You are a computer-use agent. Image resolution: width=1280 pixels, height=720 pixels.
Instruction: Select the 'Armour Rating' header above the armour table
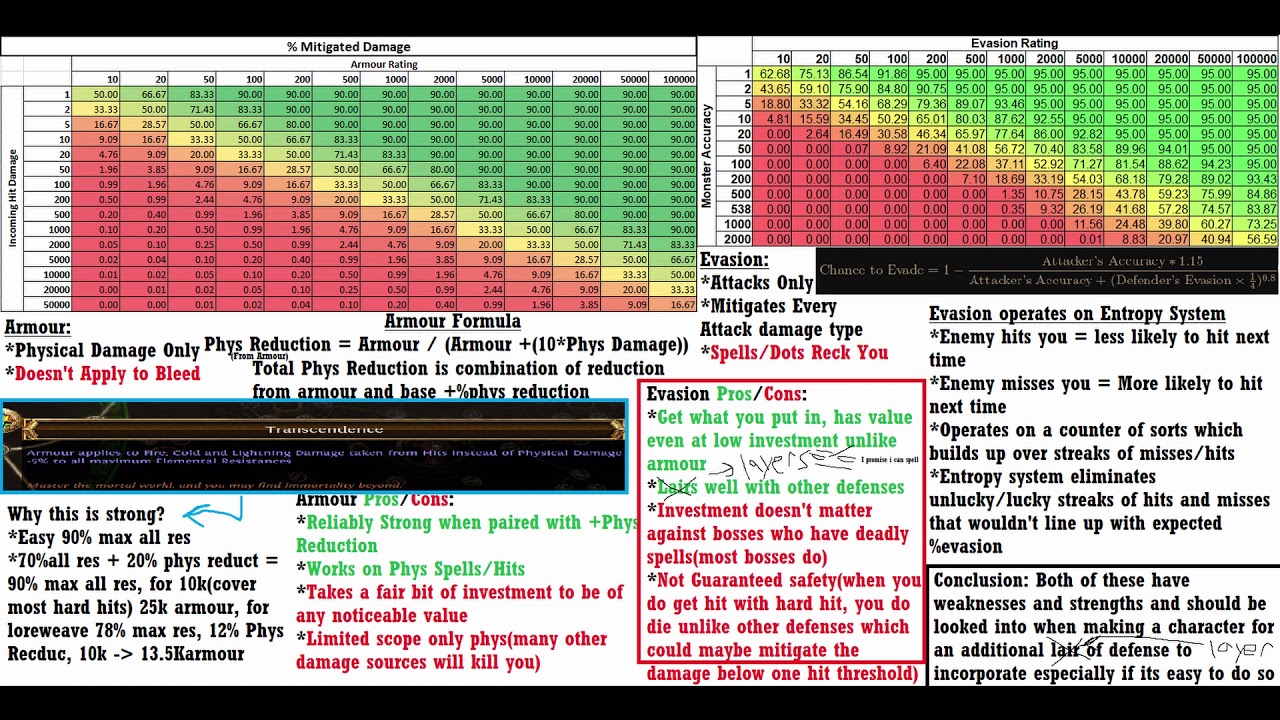384,64
